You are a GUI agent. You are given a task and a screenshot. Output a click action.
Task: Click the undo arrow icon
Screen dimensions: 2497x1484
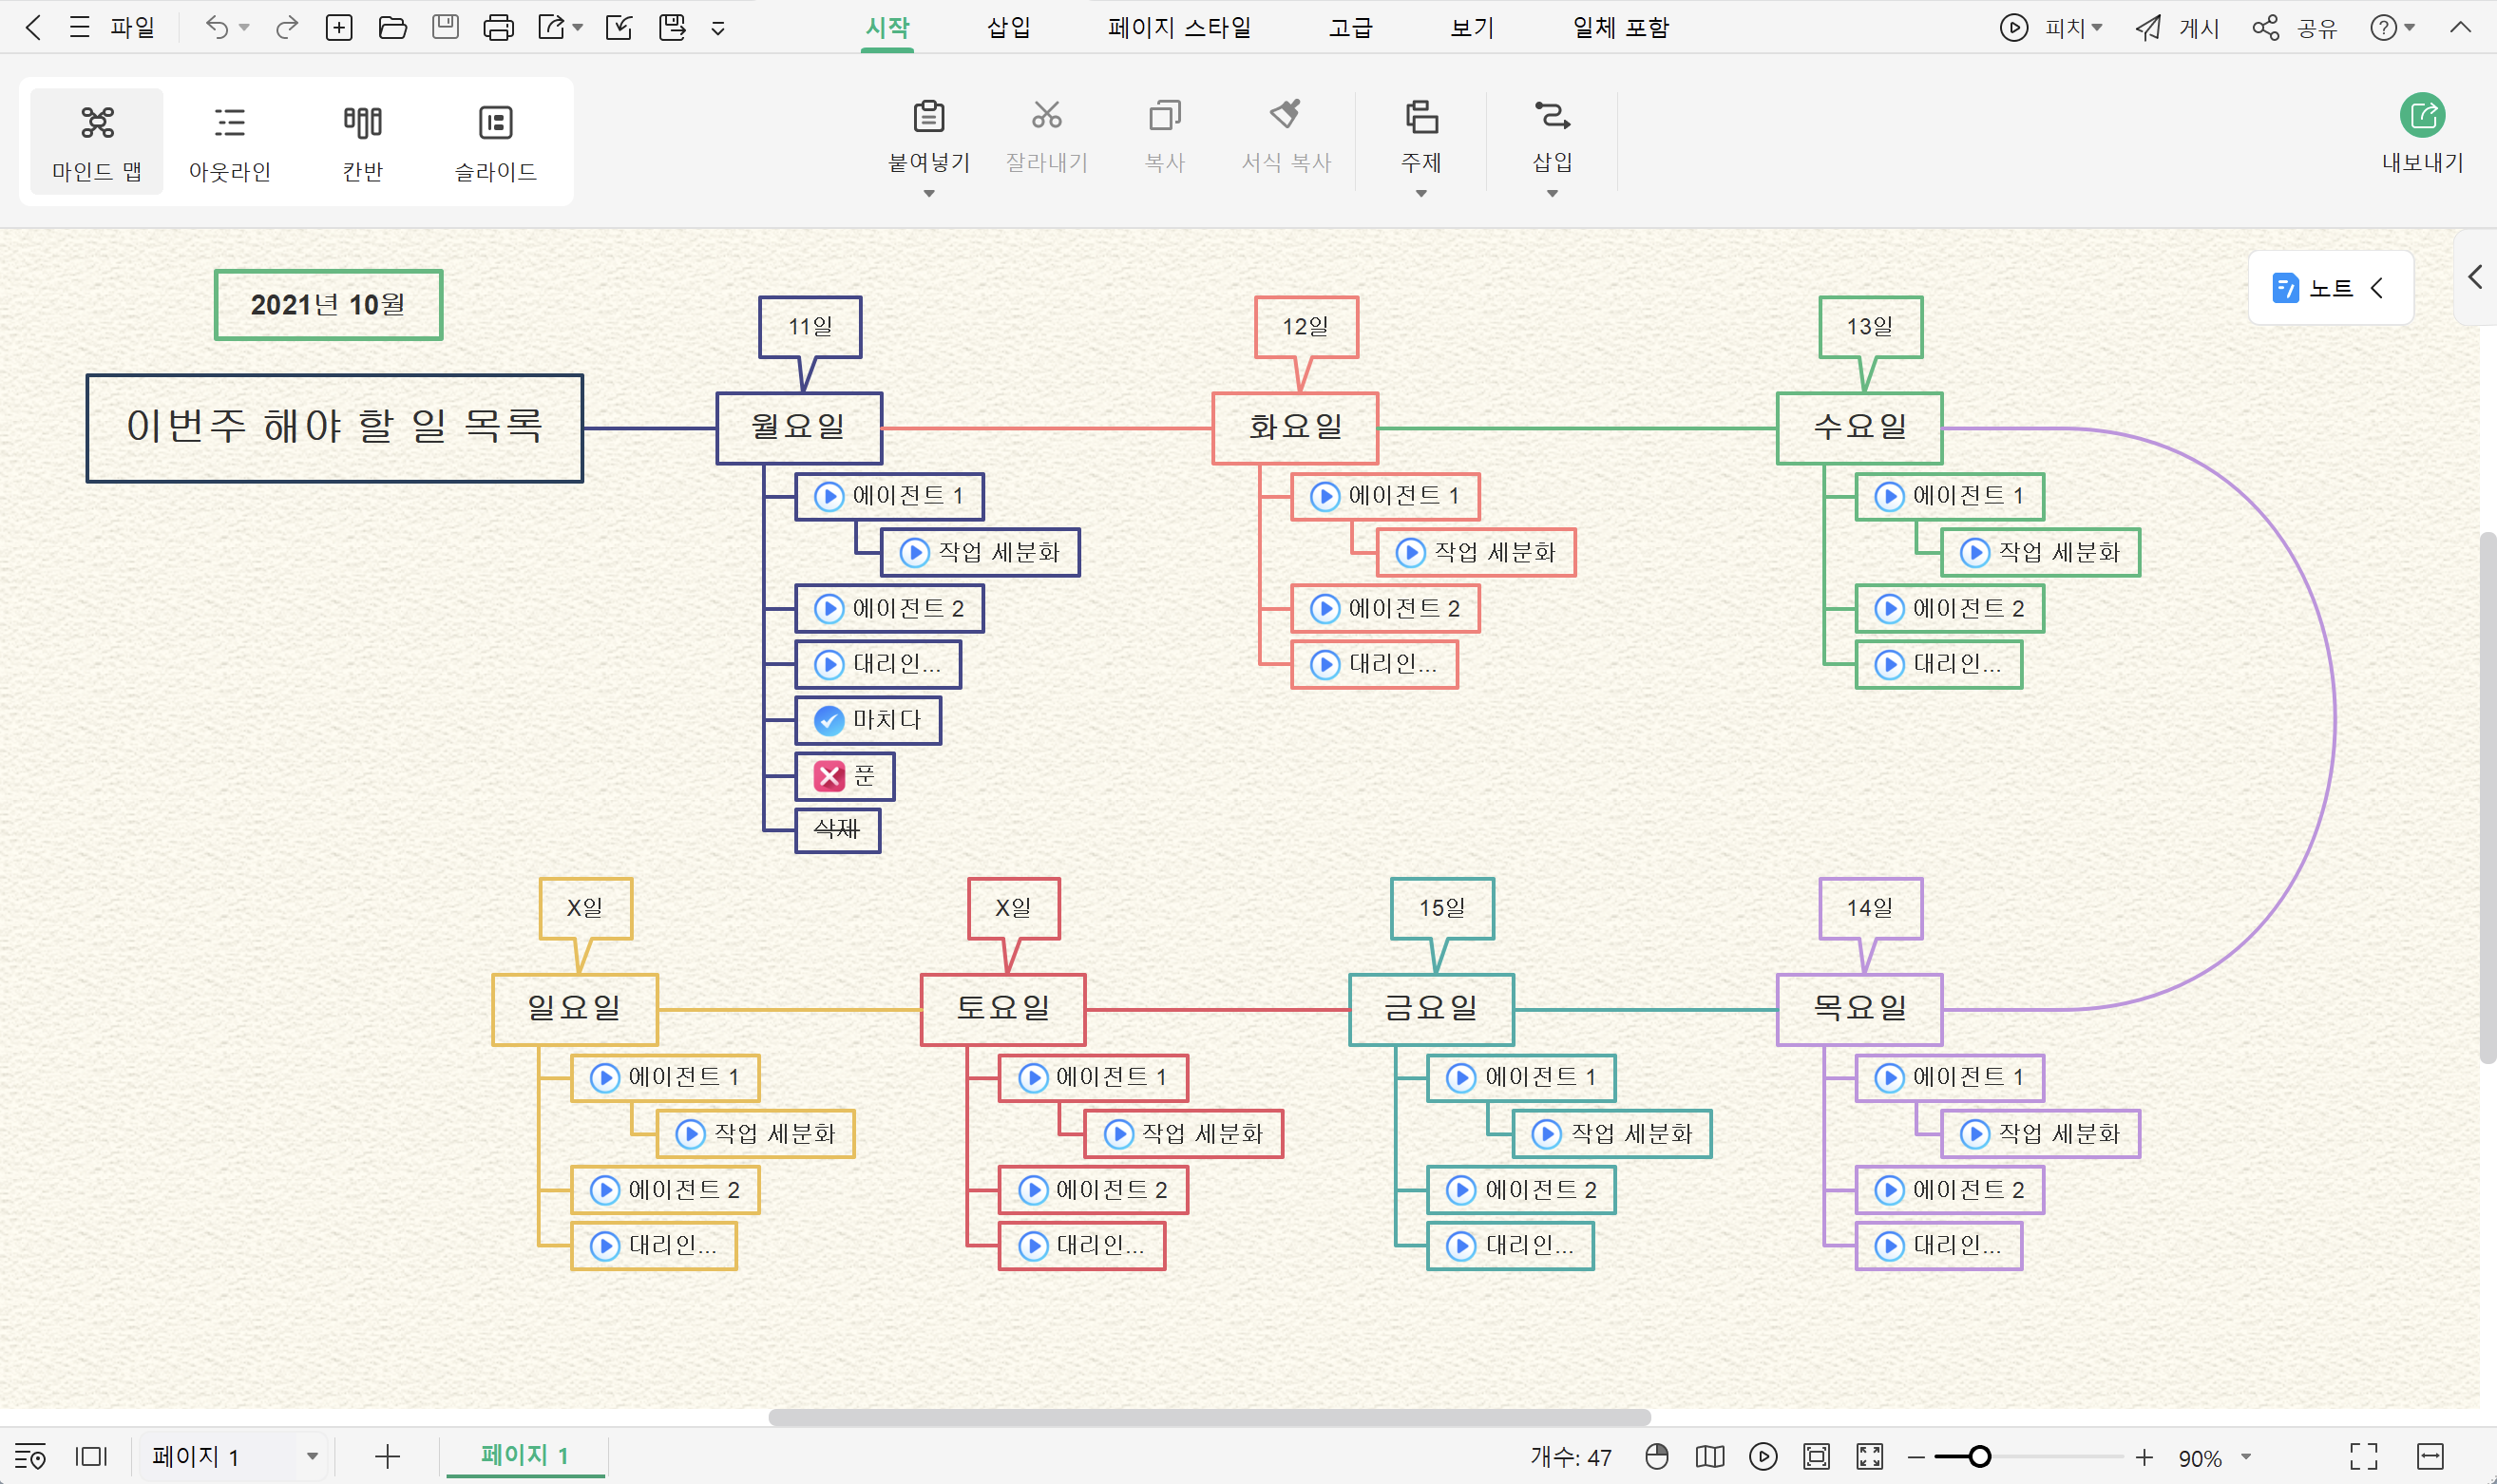point(216,27)
